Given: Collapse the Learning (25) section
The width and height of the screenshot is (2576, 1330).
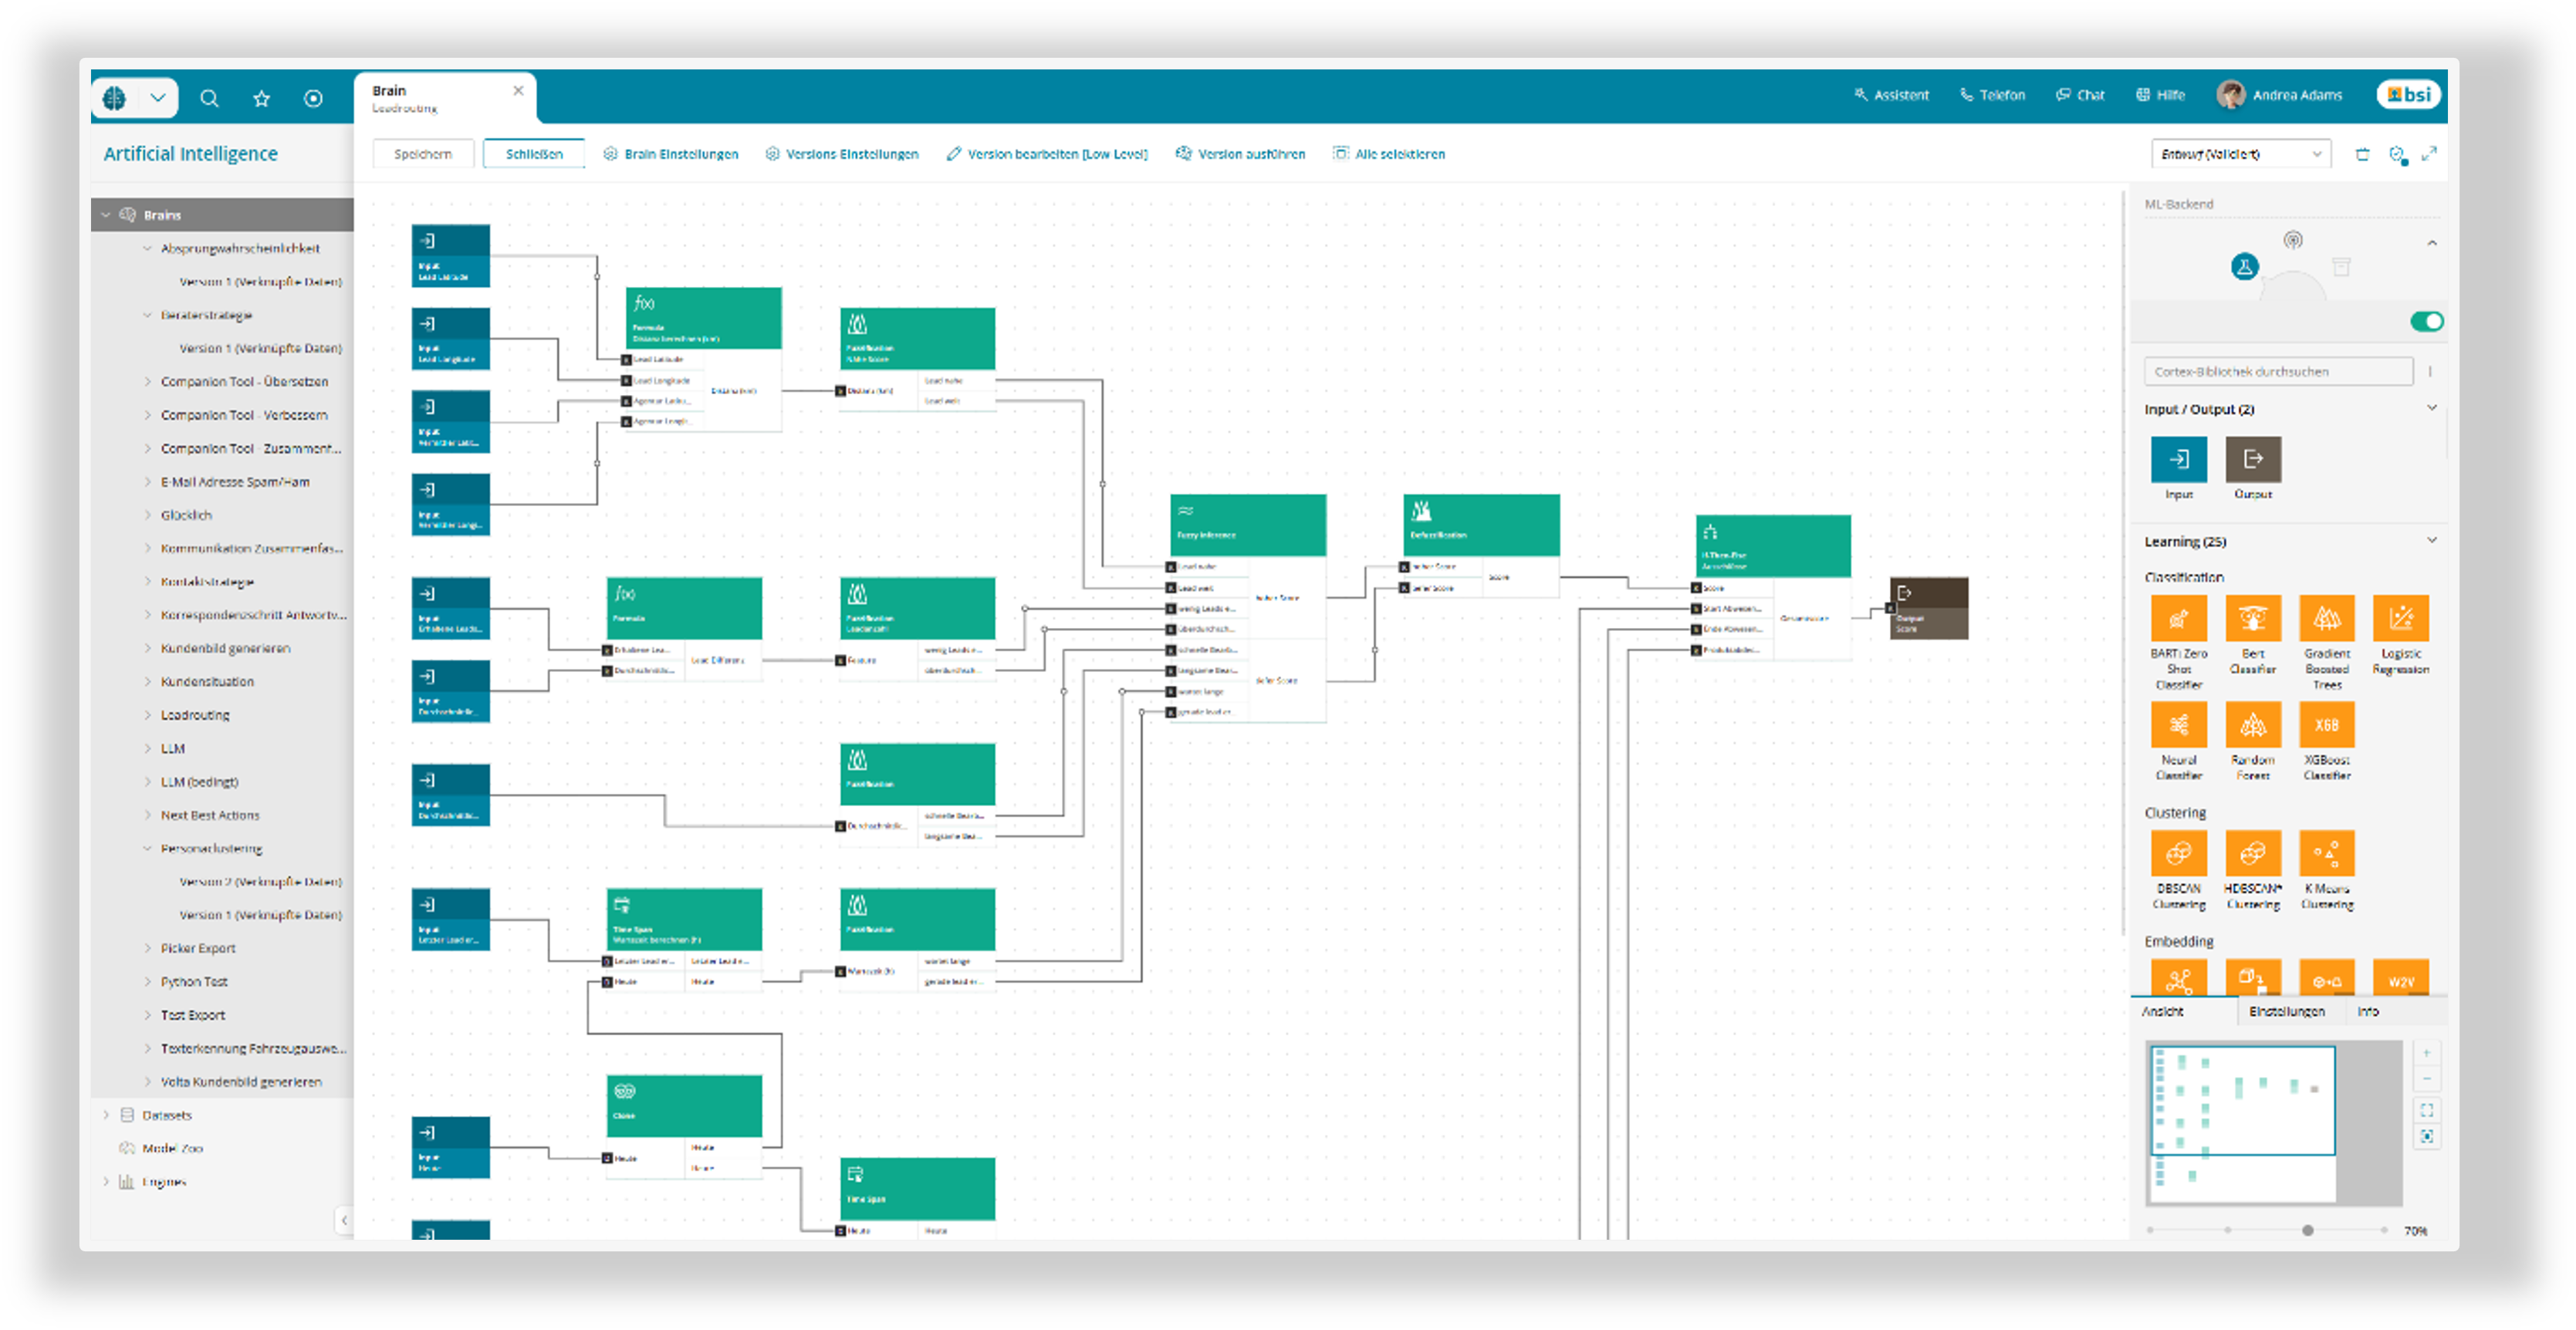Looking at the screenshot, I should (2431, 541).
